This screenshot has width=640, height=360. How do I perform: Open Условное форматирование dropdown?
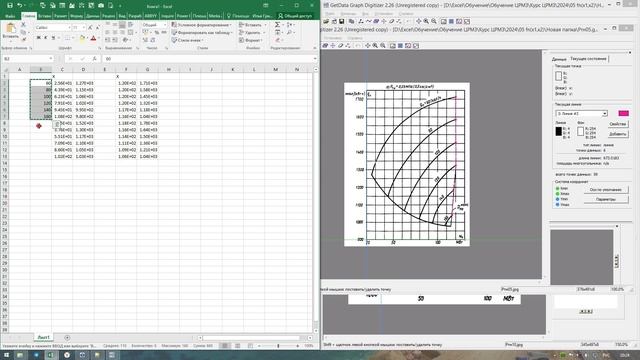(201, 25)
